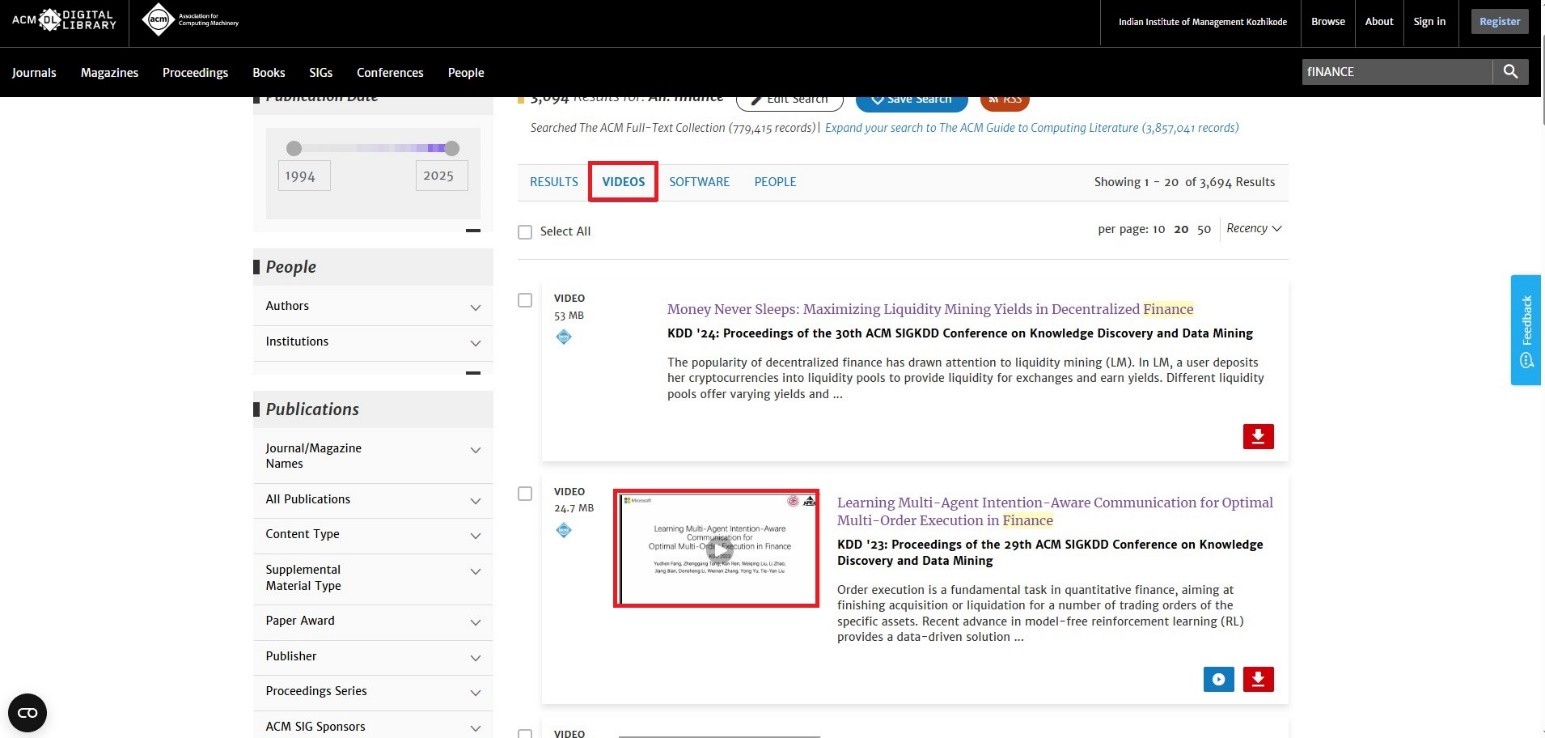Click the Association for Computing Machinery logo
Viewport: 1545px width, 738px height.
[191, 20]
